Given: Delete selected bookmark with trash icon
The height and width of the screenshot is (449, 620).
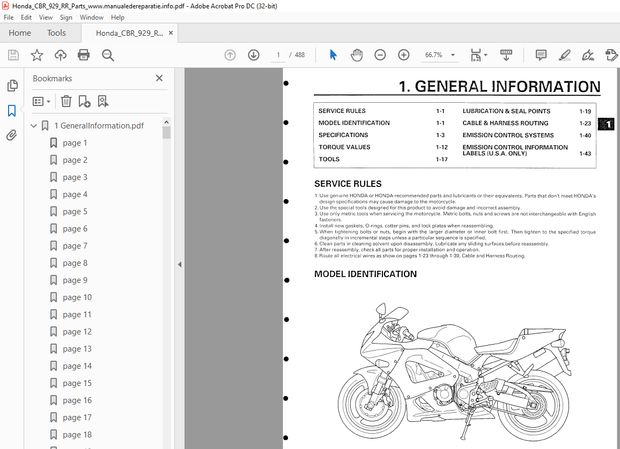Looking at the screenshot, I should pyautogui.click(x=66, y=102).
